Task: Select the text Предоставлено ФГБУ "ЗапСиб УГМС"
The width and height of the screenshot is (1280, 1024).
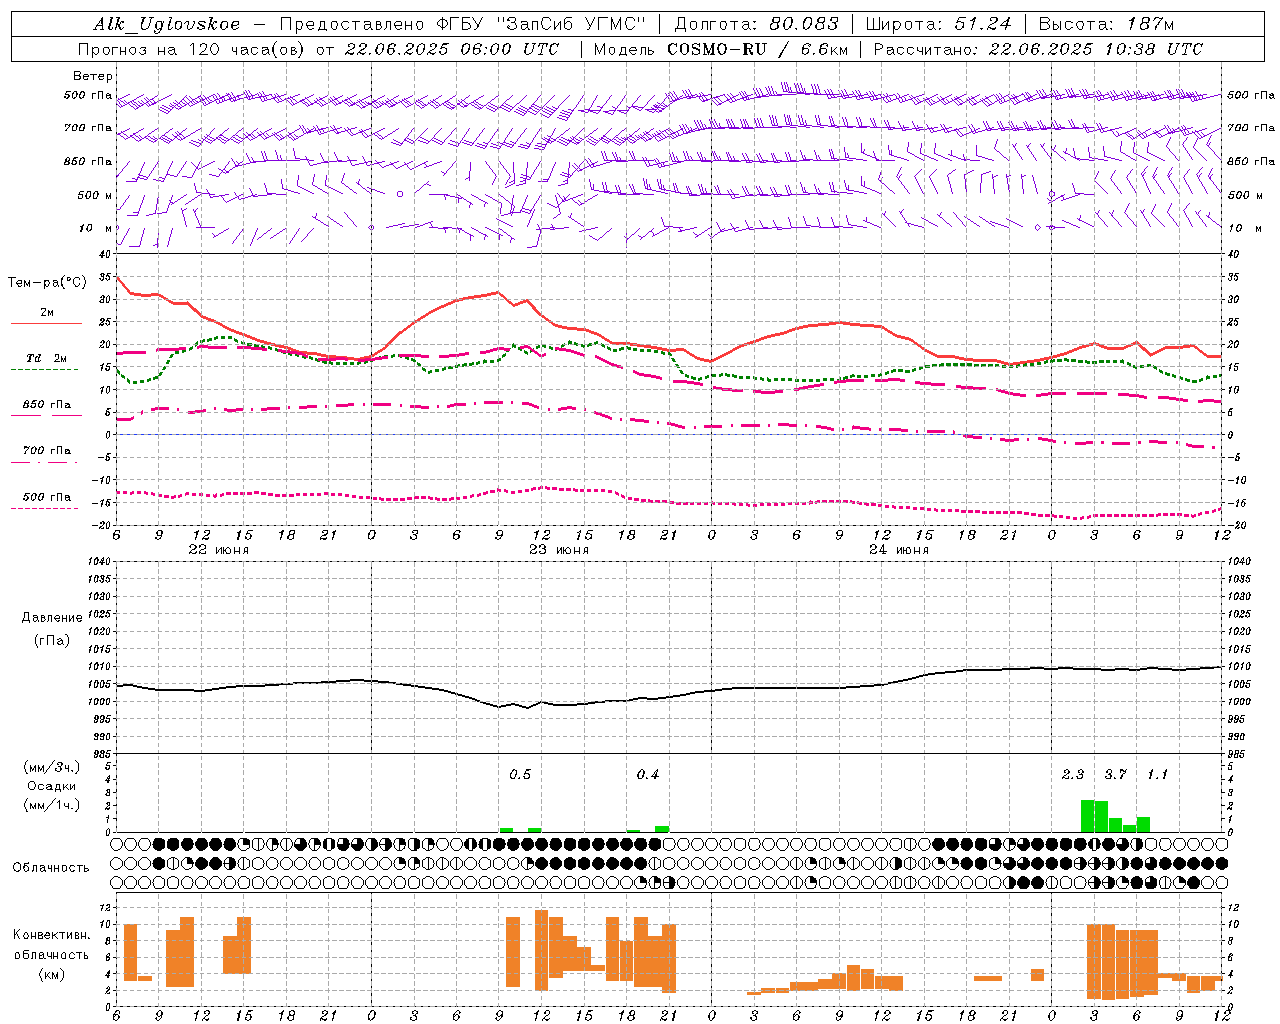Action: (463, 25)
